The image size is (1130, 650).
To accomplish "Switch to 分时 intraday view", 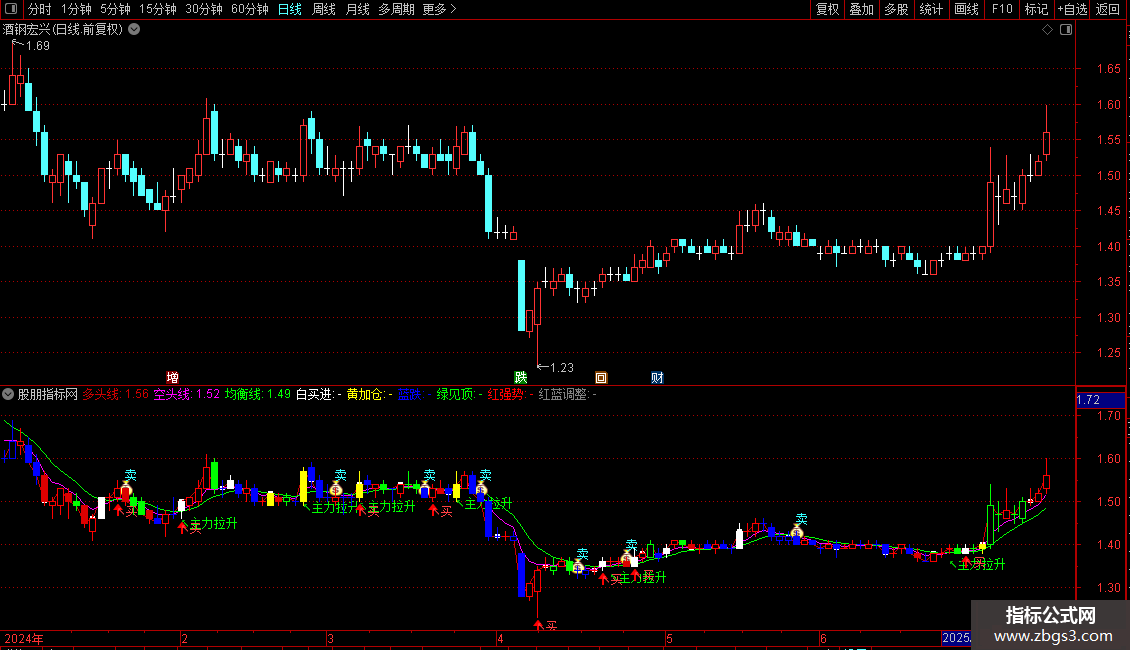I will coord(40,9).
